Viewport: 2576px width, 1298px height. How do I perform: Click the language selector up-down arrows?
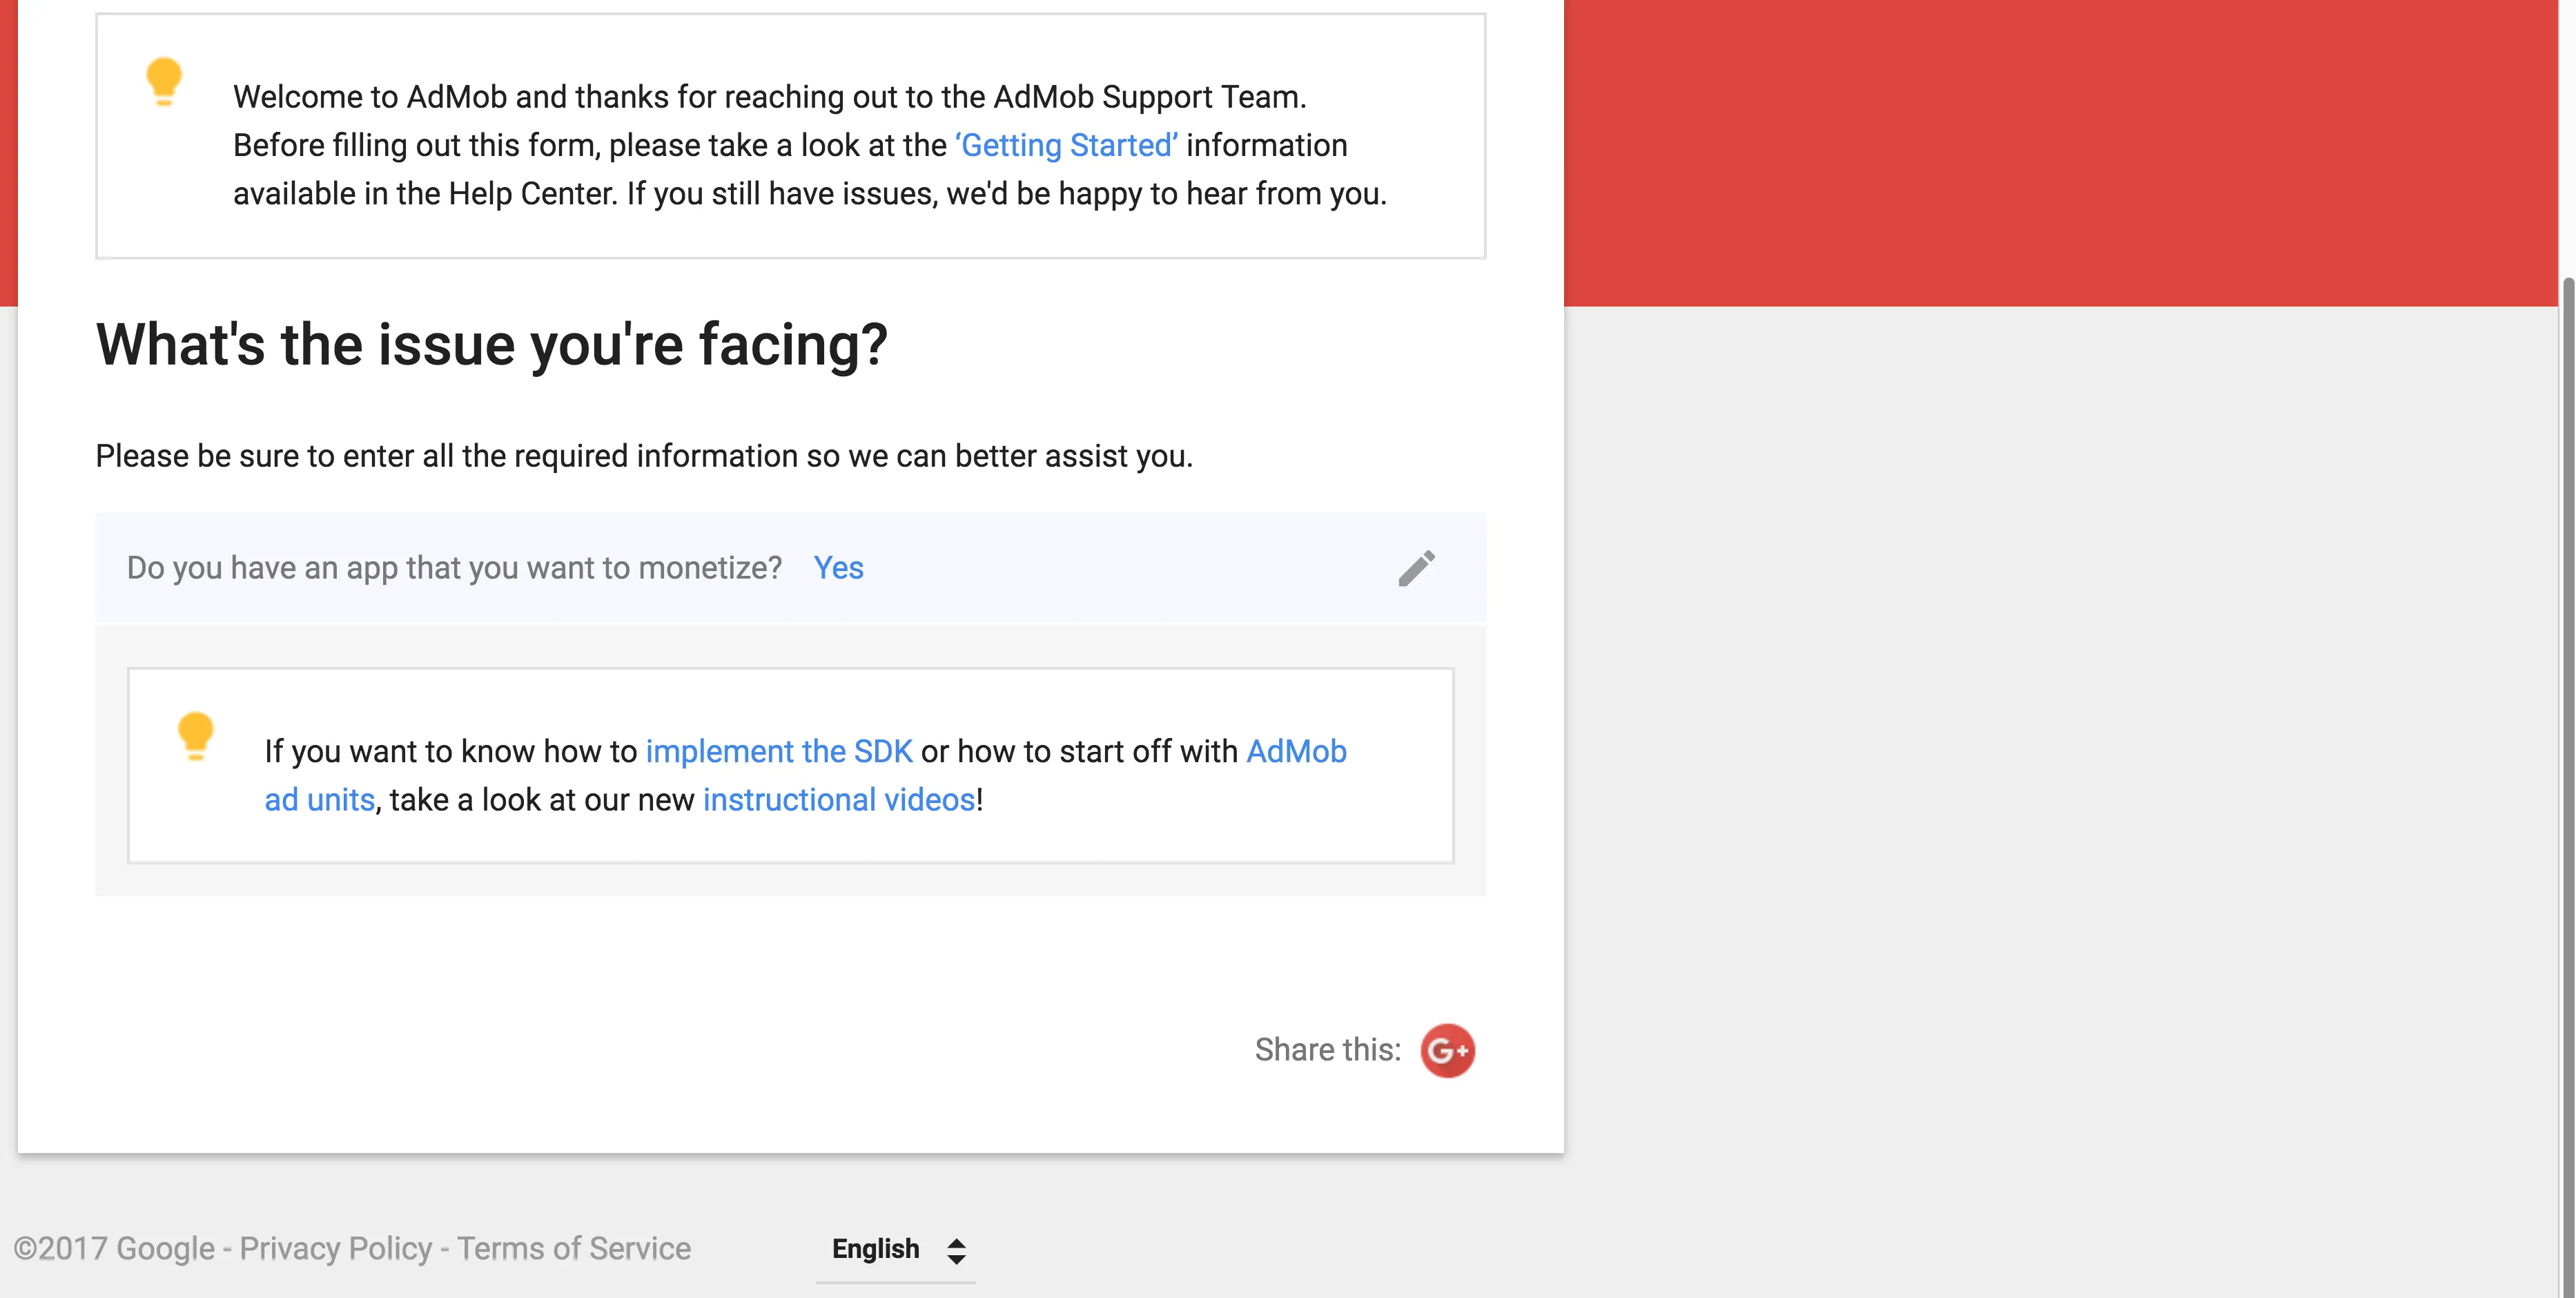coord(956,1250)
